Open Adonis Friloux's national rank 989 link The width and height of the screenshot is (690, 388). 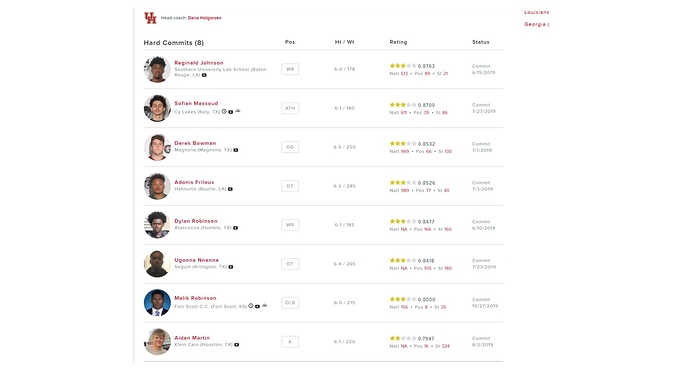tap(405, 190)
